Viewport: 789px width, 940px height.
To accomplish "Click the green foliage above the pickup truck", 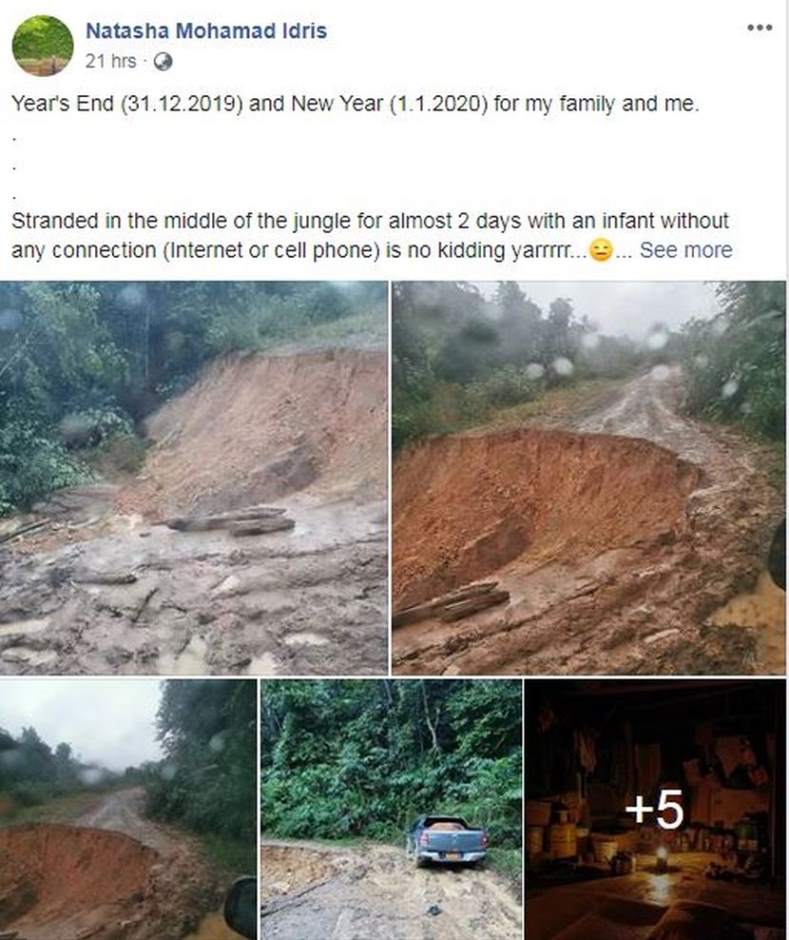I will point(391,755).
